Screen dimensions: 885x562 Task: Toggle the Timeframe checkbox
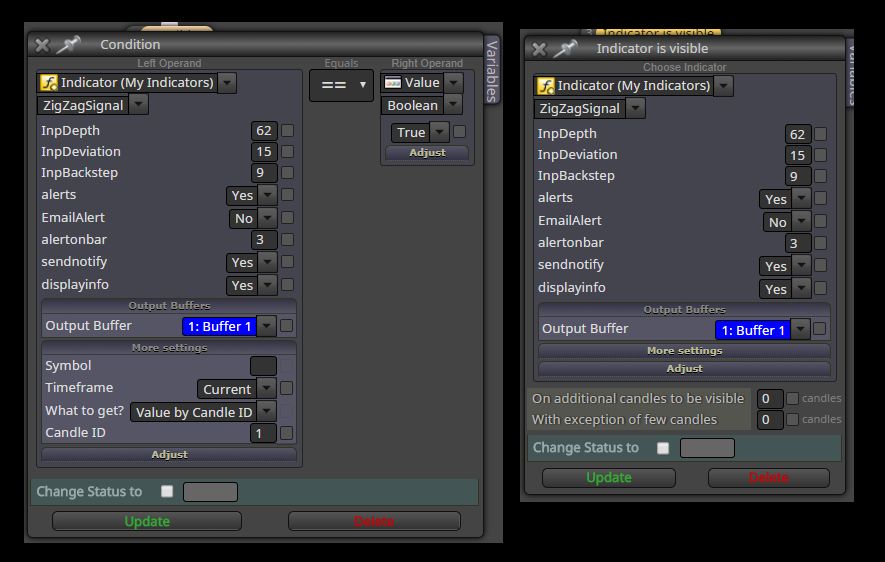[287, 389]
